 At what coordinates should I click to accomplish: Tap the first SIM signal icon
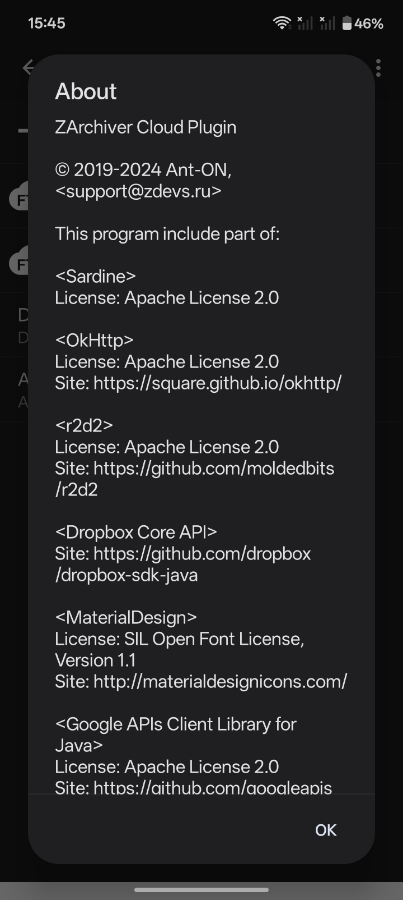(305, 23)
